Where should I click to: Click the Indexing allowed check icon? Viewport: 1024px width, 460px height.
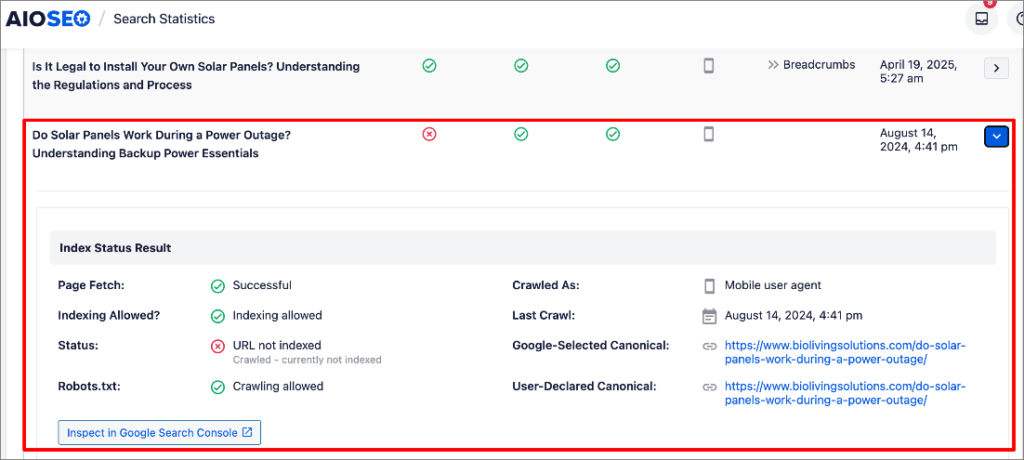217,316
